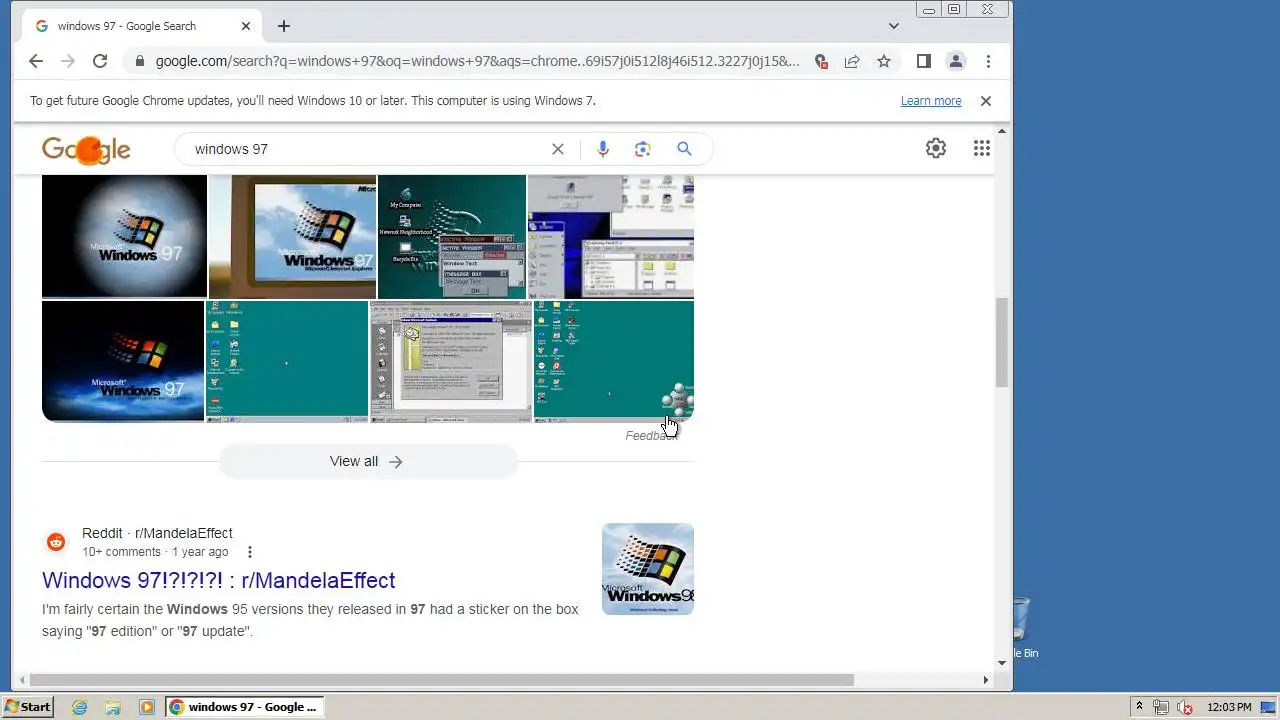Viewport: 1280px width, 720px height.
Task: Click the View all images button
Action: (x=367, y=461)
